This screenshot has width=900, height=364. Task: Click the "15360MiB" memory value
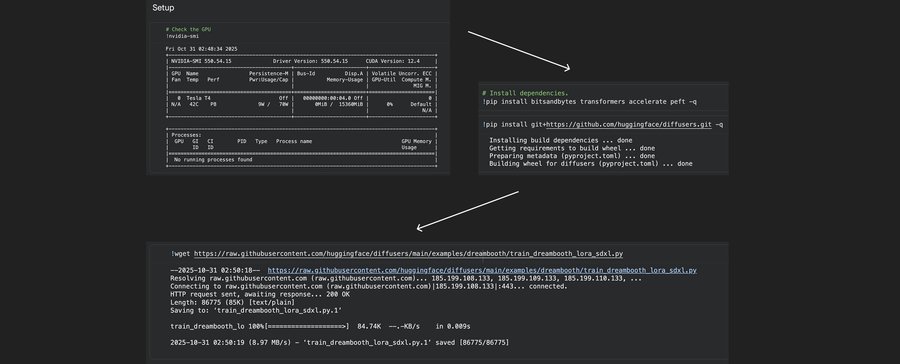click(x=350, y=104)
